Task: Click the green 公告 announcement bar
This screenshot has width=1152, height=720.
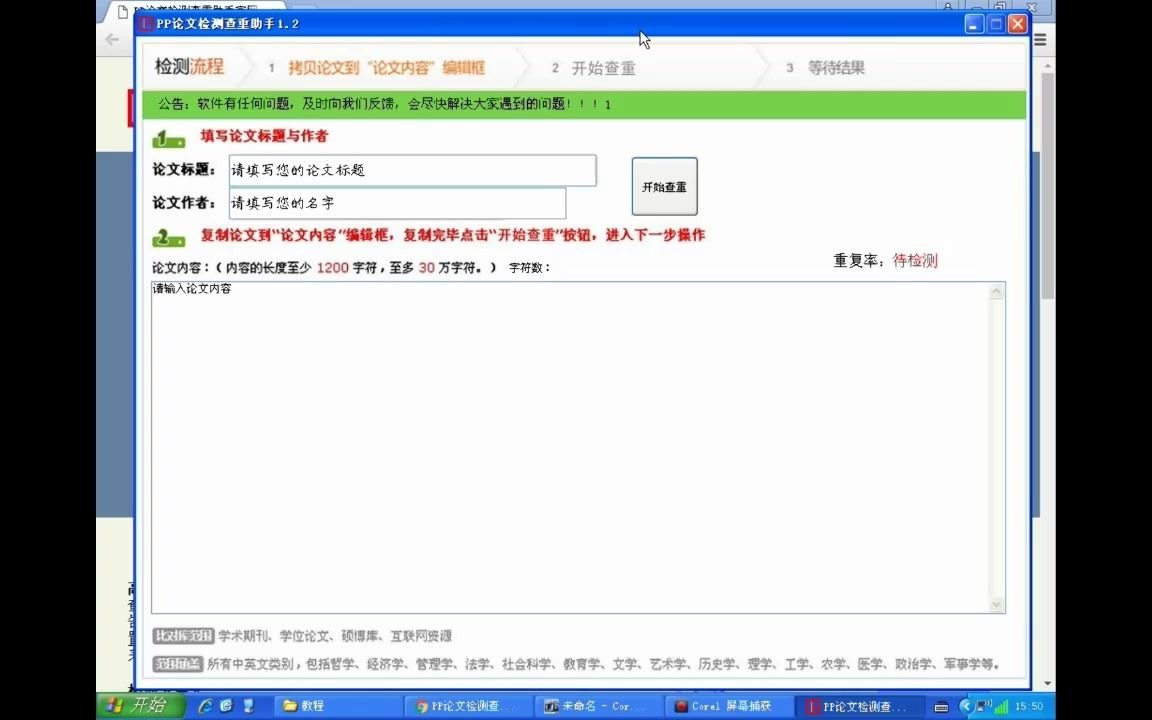Action: pos(584,104)
